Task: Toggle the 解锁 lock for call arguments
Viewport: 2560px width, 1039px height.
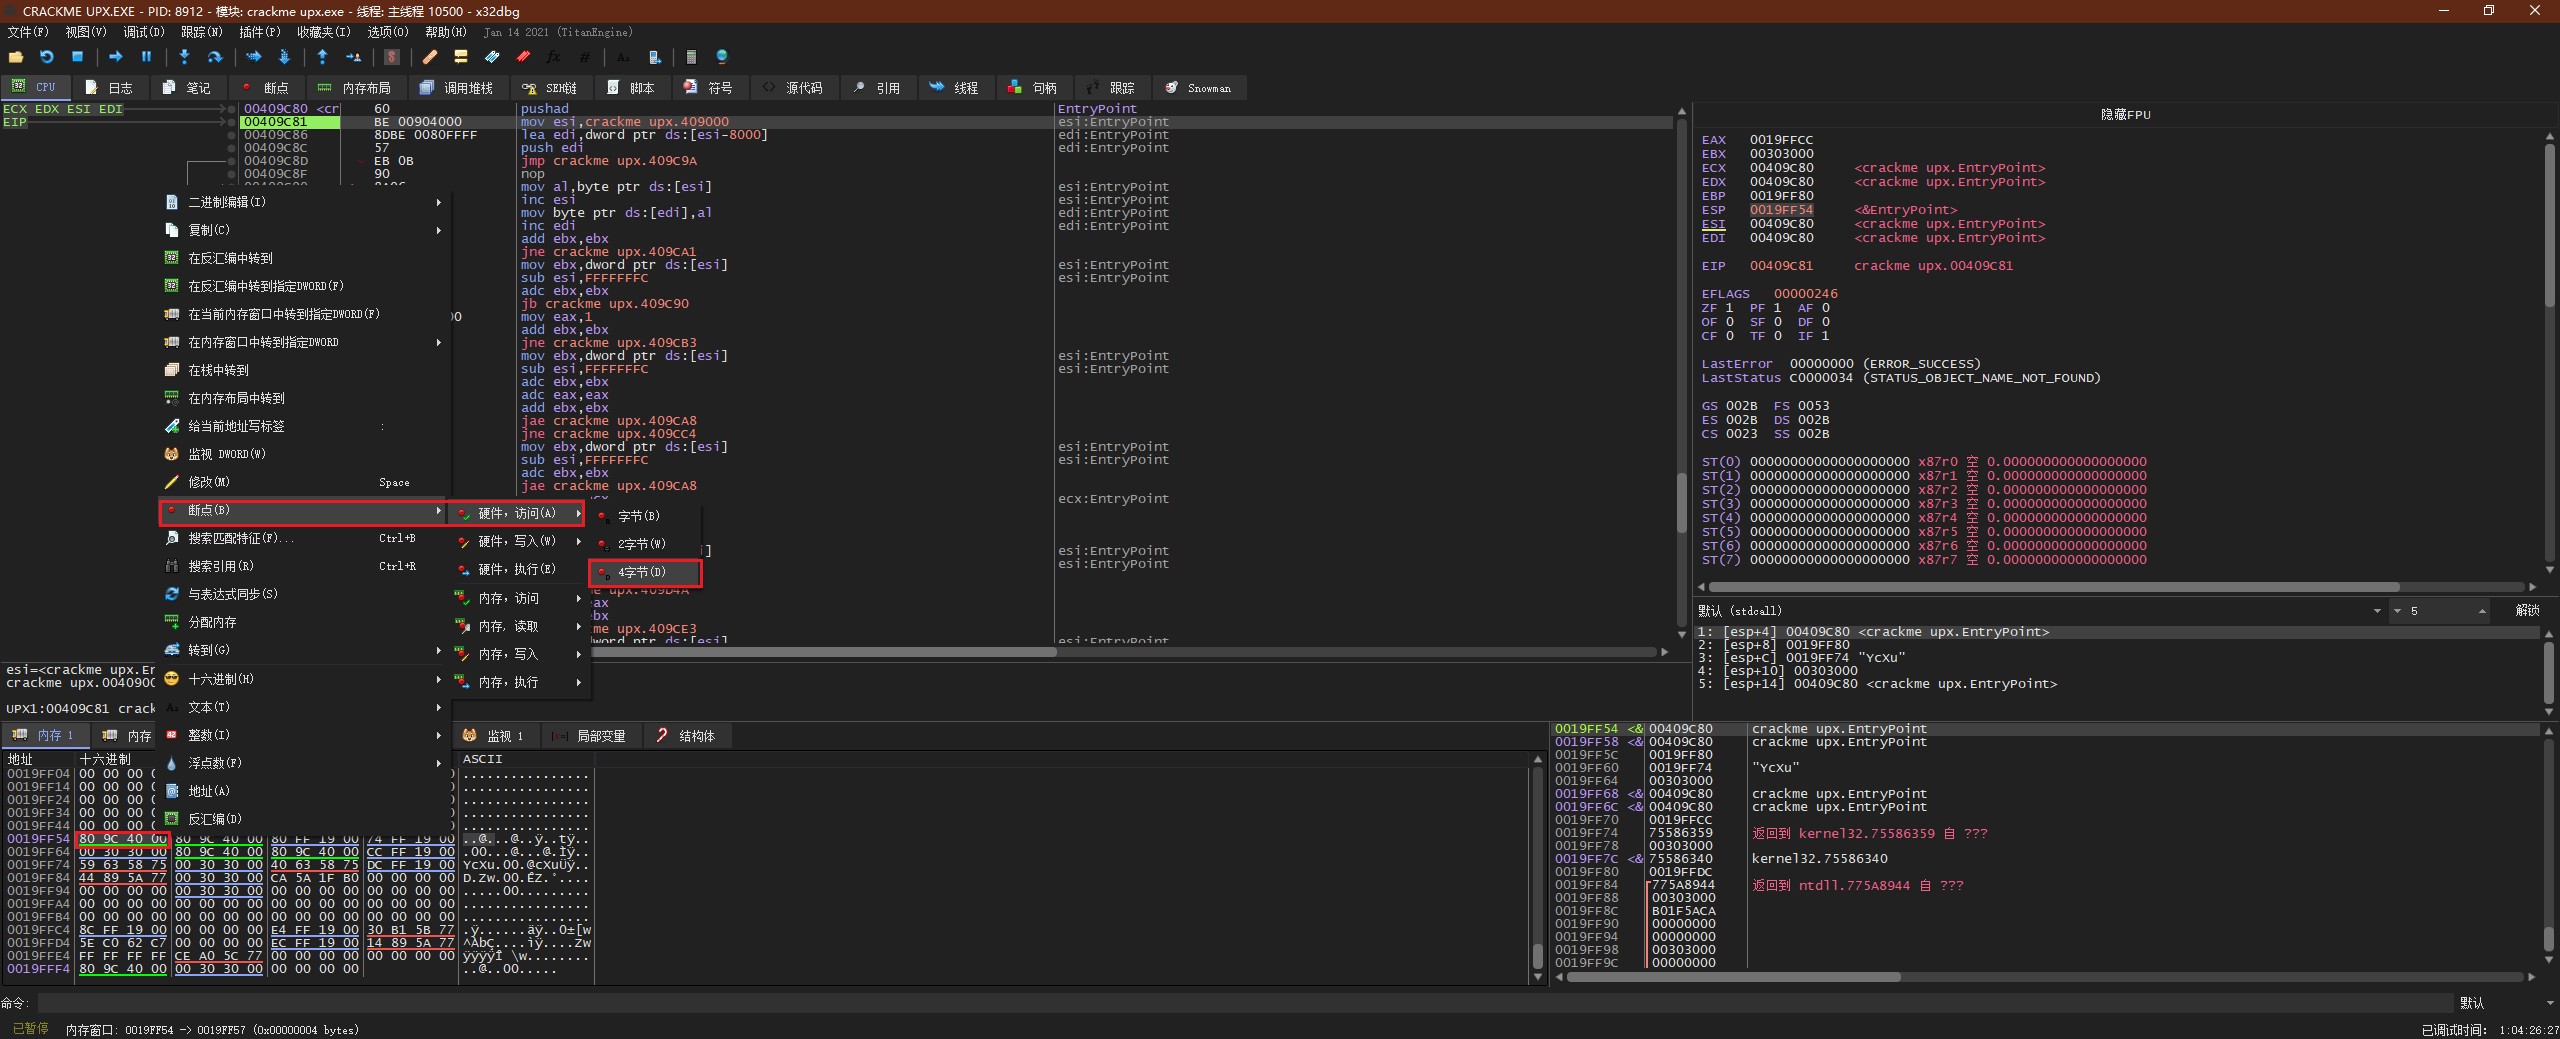Action: point(2526,610)
